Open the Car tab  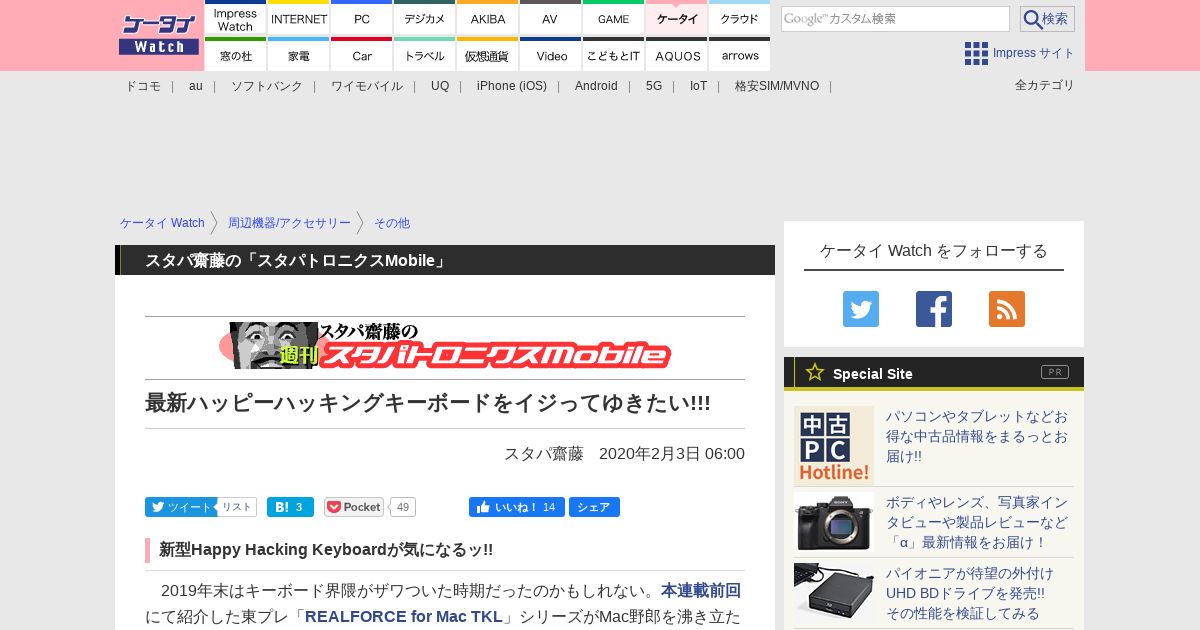coord(361,54)
